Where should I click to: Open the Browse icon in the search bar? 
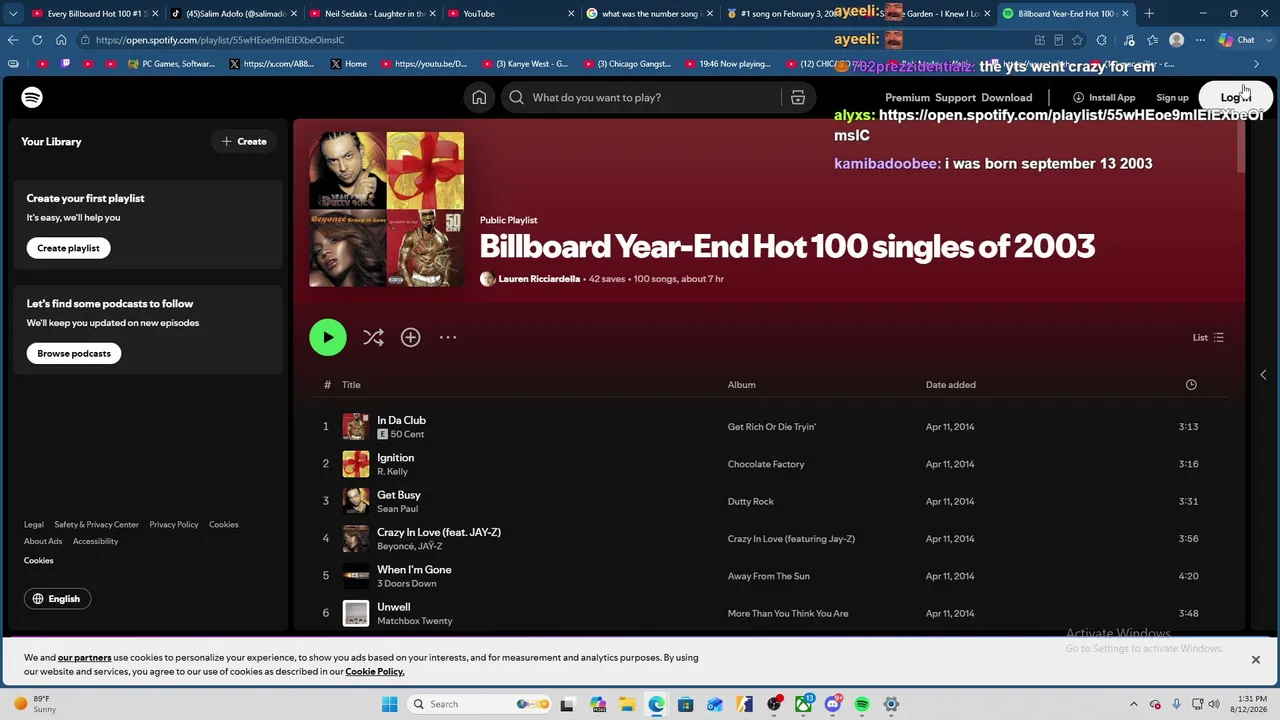coord(798,97)
